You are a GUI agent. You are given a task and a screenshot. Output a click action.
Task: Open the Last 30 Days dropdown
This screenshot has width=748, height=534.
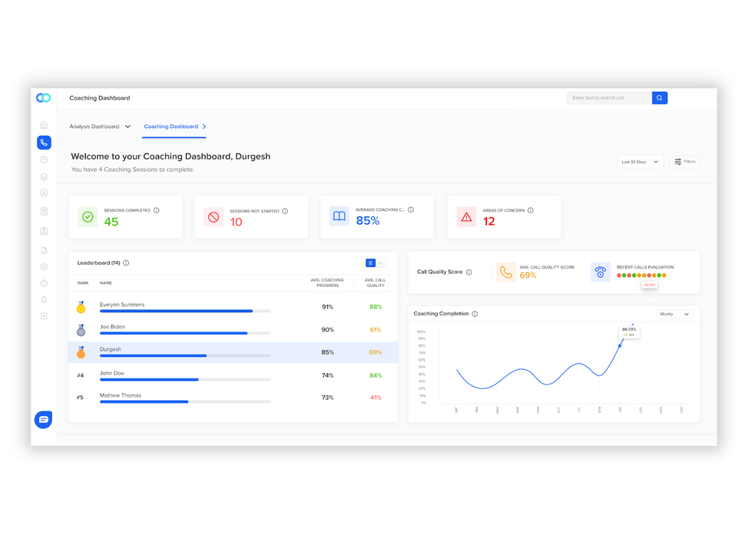click(640, 161)
